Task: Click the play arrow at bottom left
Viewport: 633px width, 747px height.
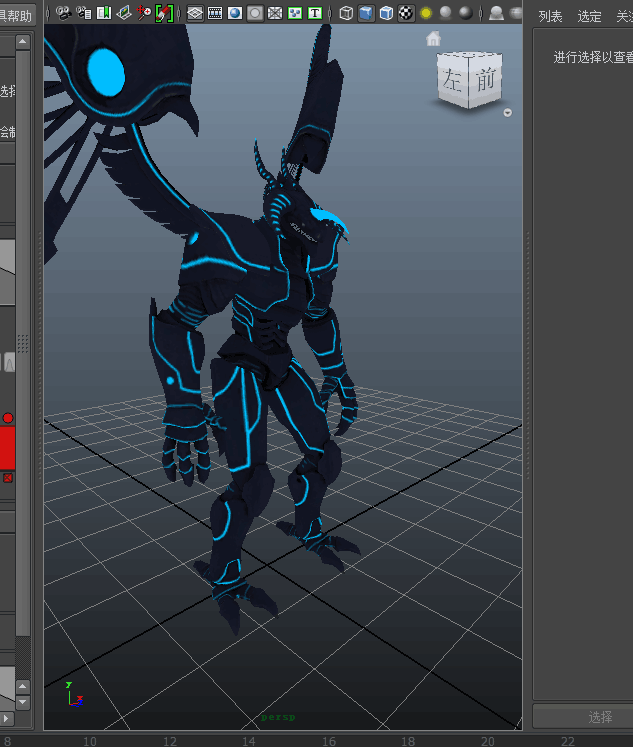Action: pyautogui.click(x=6, y=718)
